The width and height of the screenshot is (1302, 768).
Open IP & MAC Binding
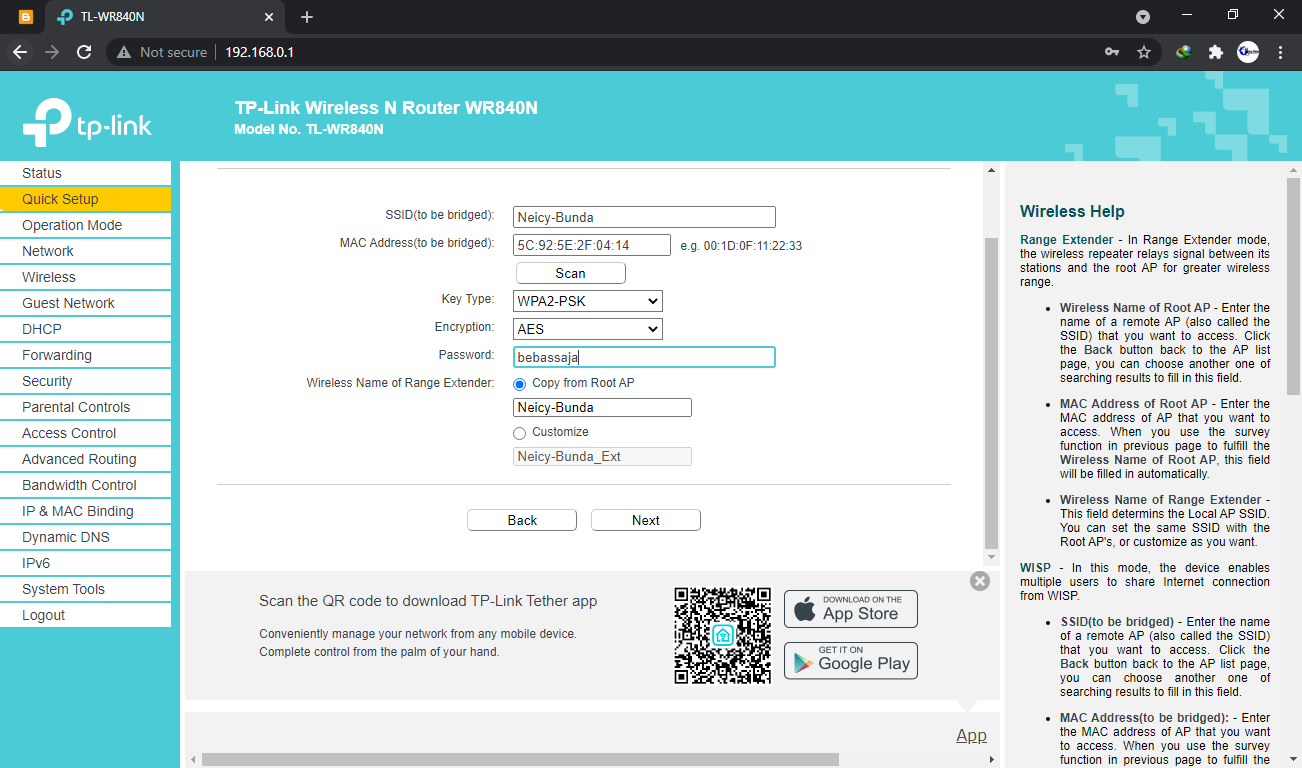(85, 511)
